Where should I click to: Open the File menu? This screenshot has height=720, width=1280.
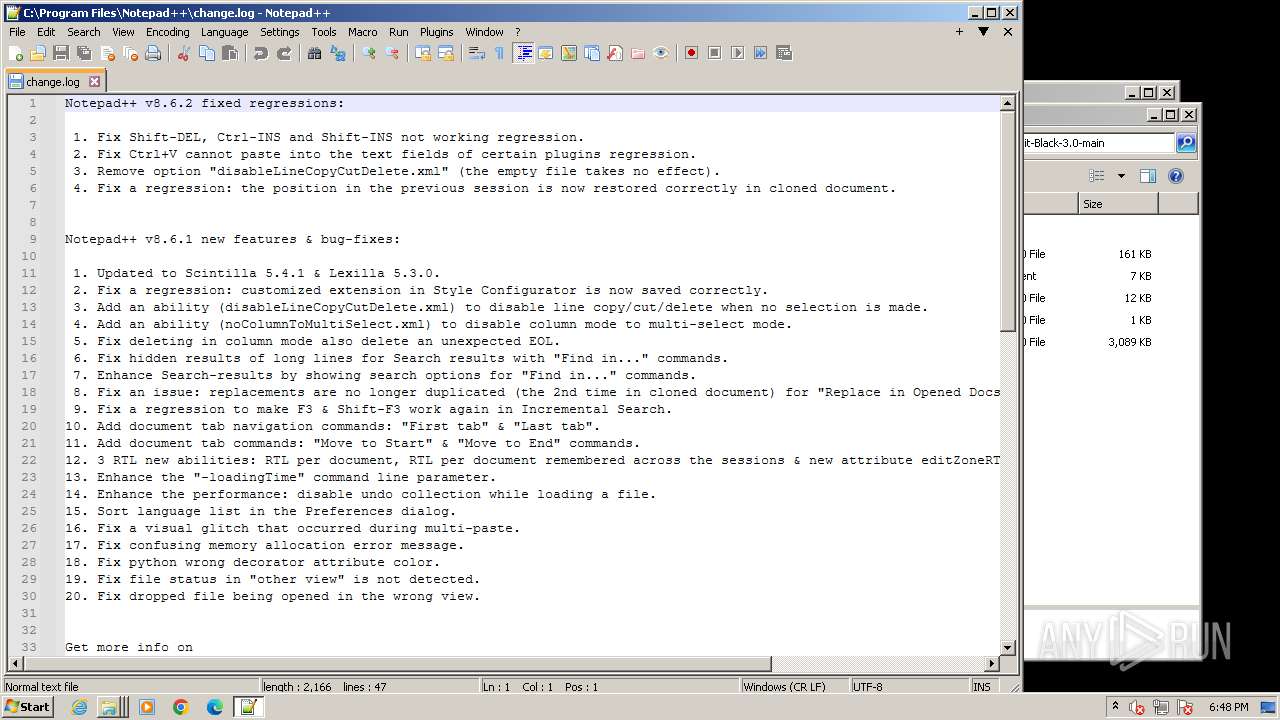pos(17,32)
